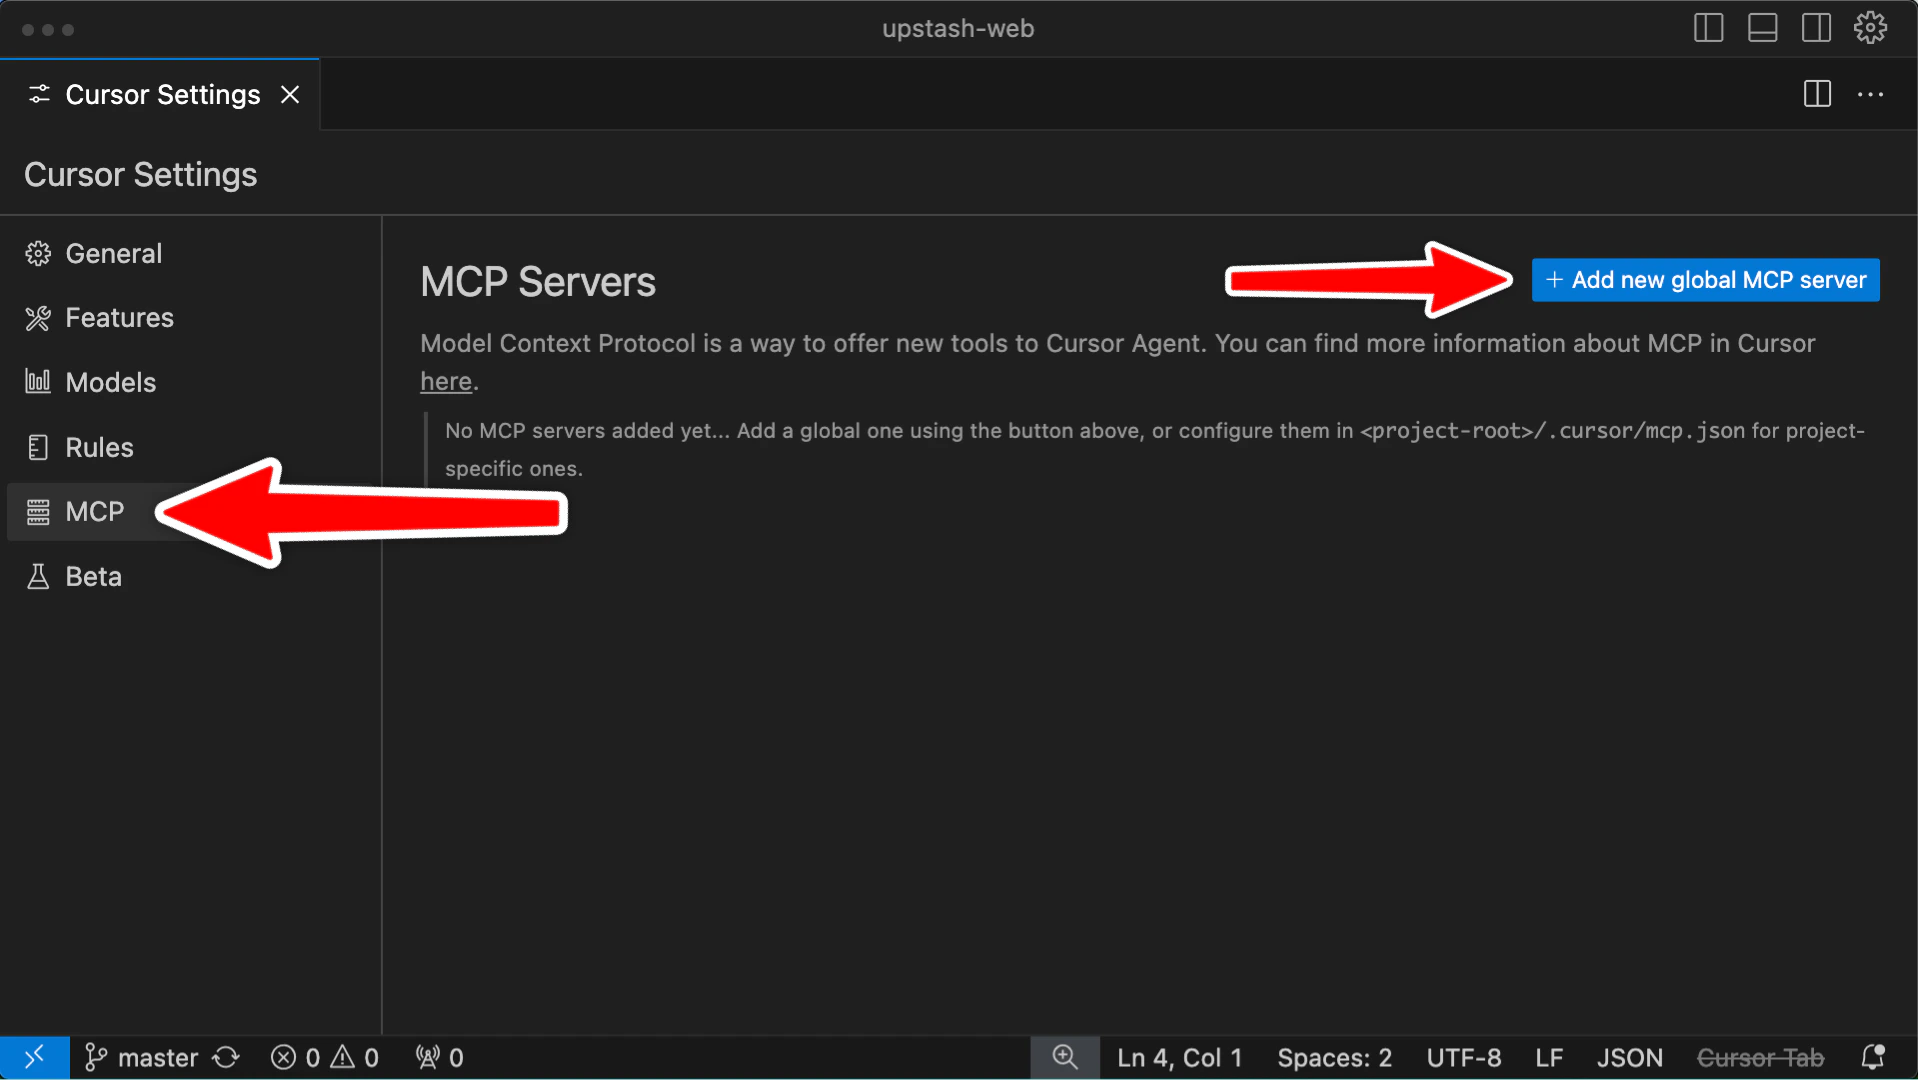Click the General gear icon
1919x1080 pixels.
pos(38,254)
